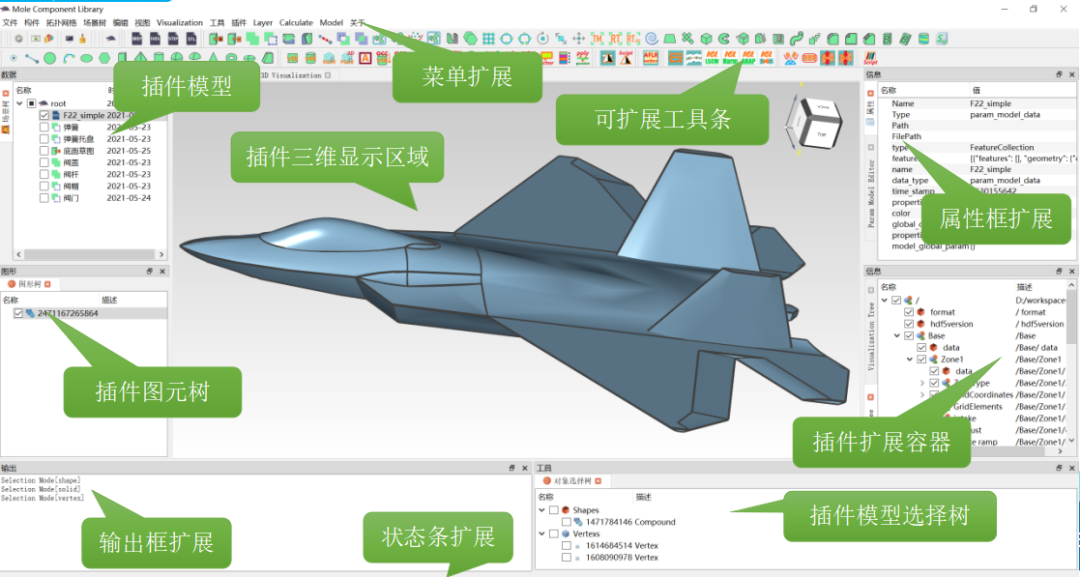Open the Calculate menu
This screenshot has height=577, width=1080.
tap(295, 22)
